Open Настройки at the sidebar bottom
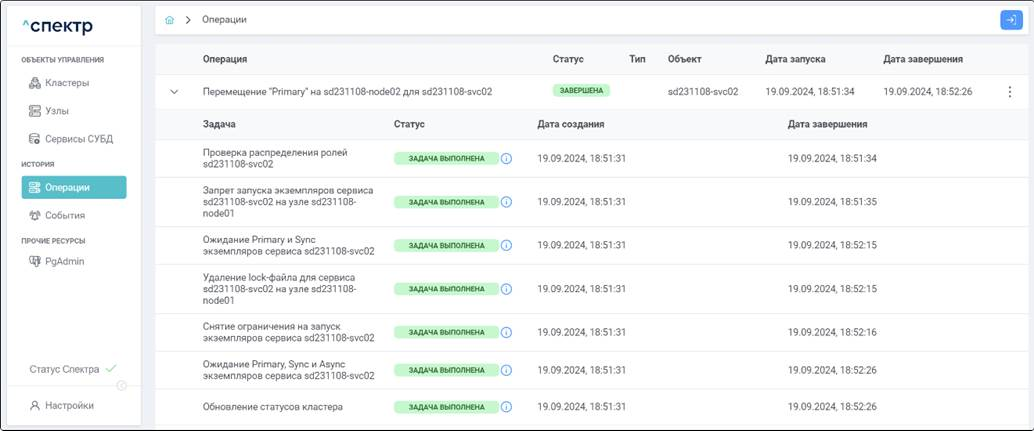 pyautogui.click(x=68, y=406)
